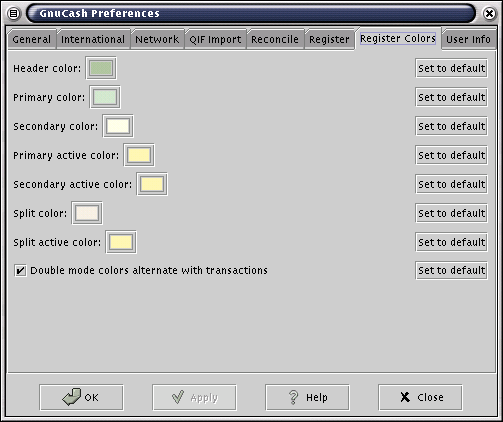The height and width of the screenshot is (422, 503).
Task: Open the Reconcile tab
Action: (275, 40)
